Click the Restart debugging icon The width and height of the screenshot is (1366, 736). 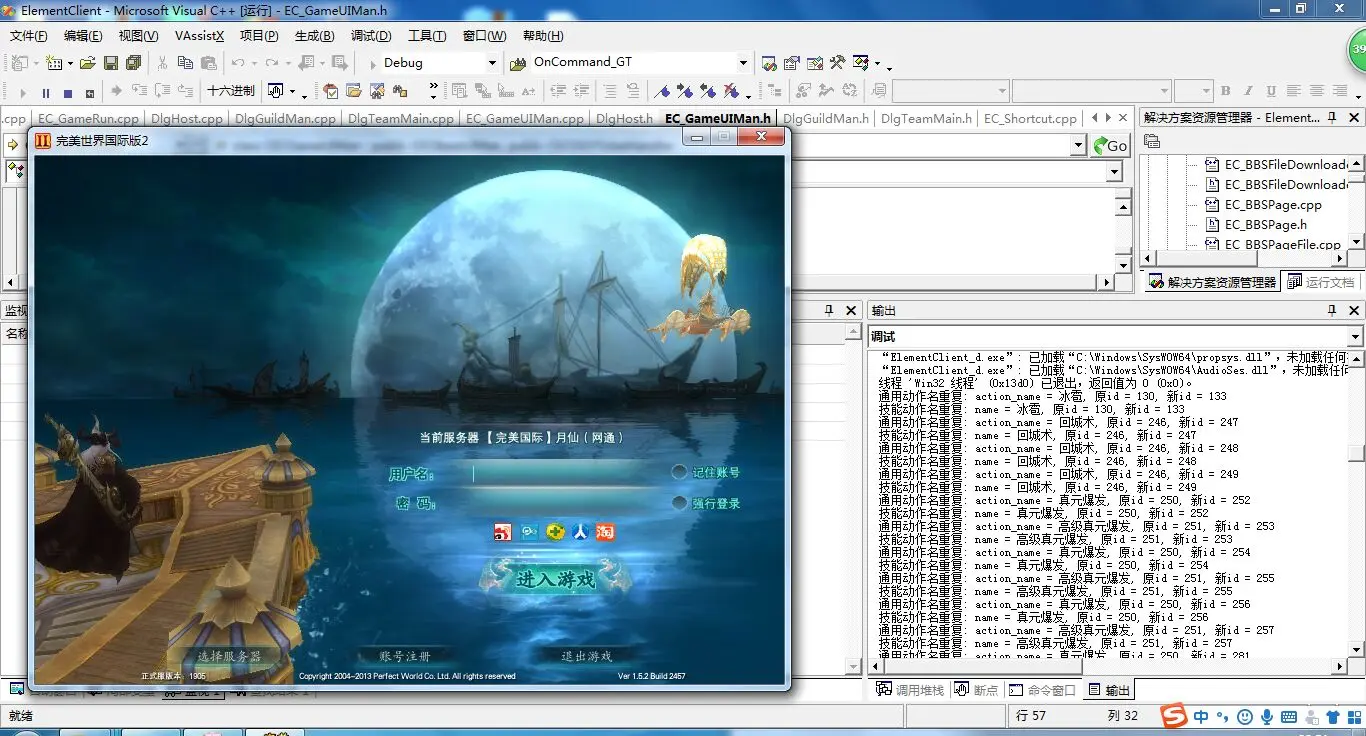(90, 92)
